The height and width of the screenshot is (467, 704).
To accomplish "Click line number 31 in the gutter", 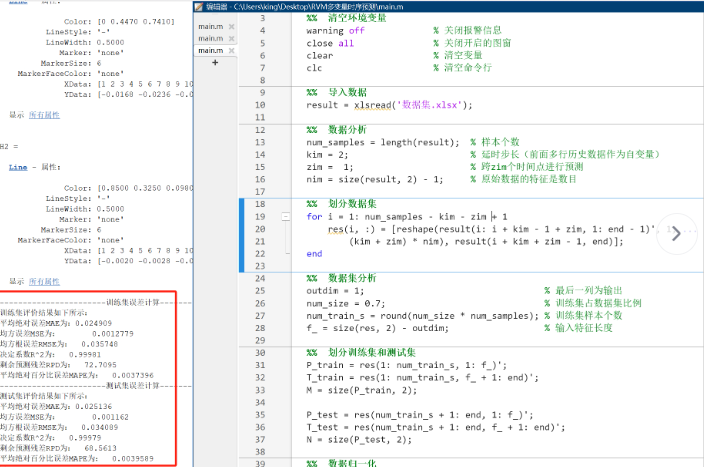I will pyautogui.click(x=260, y=365).
